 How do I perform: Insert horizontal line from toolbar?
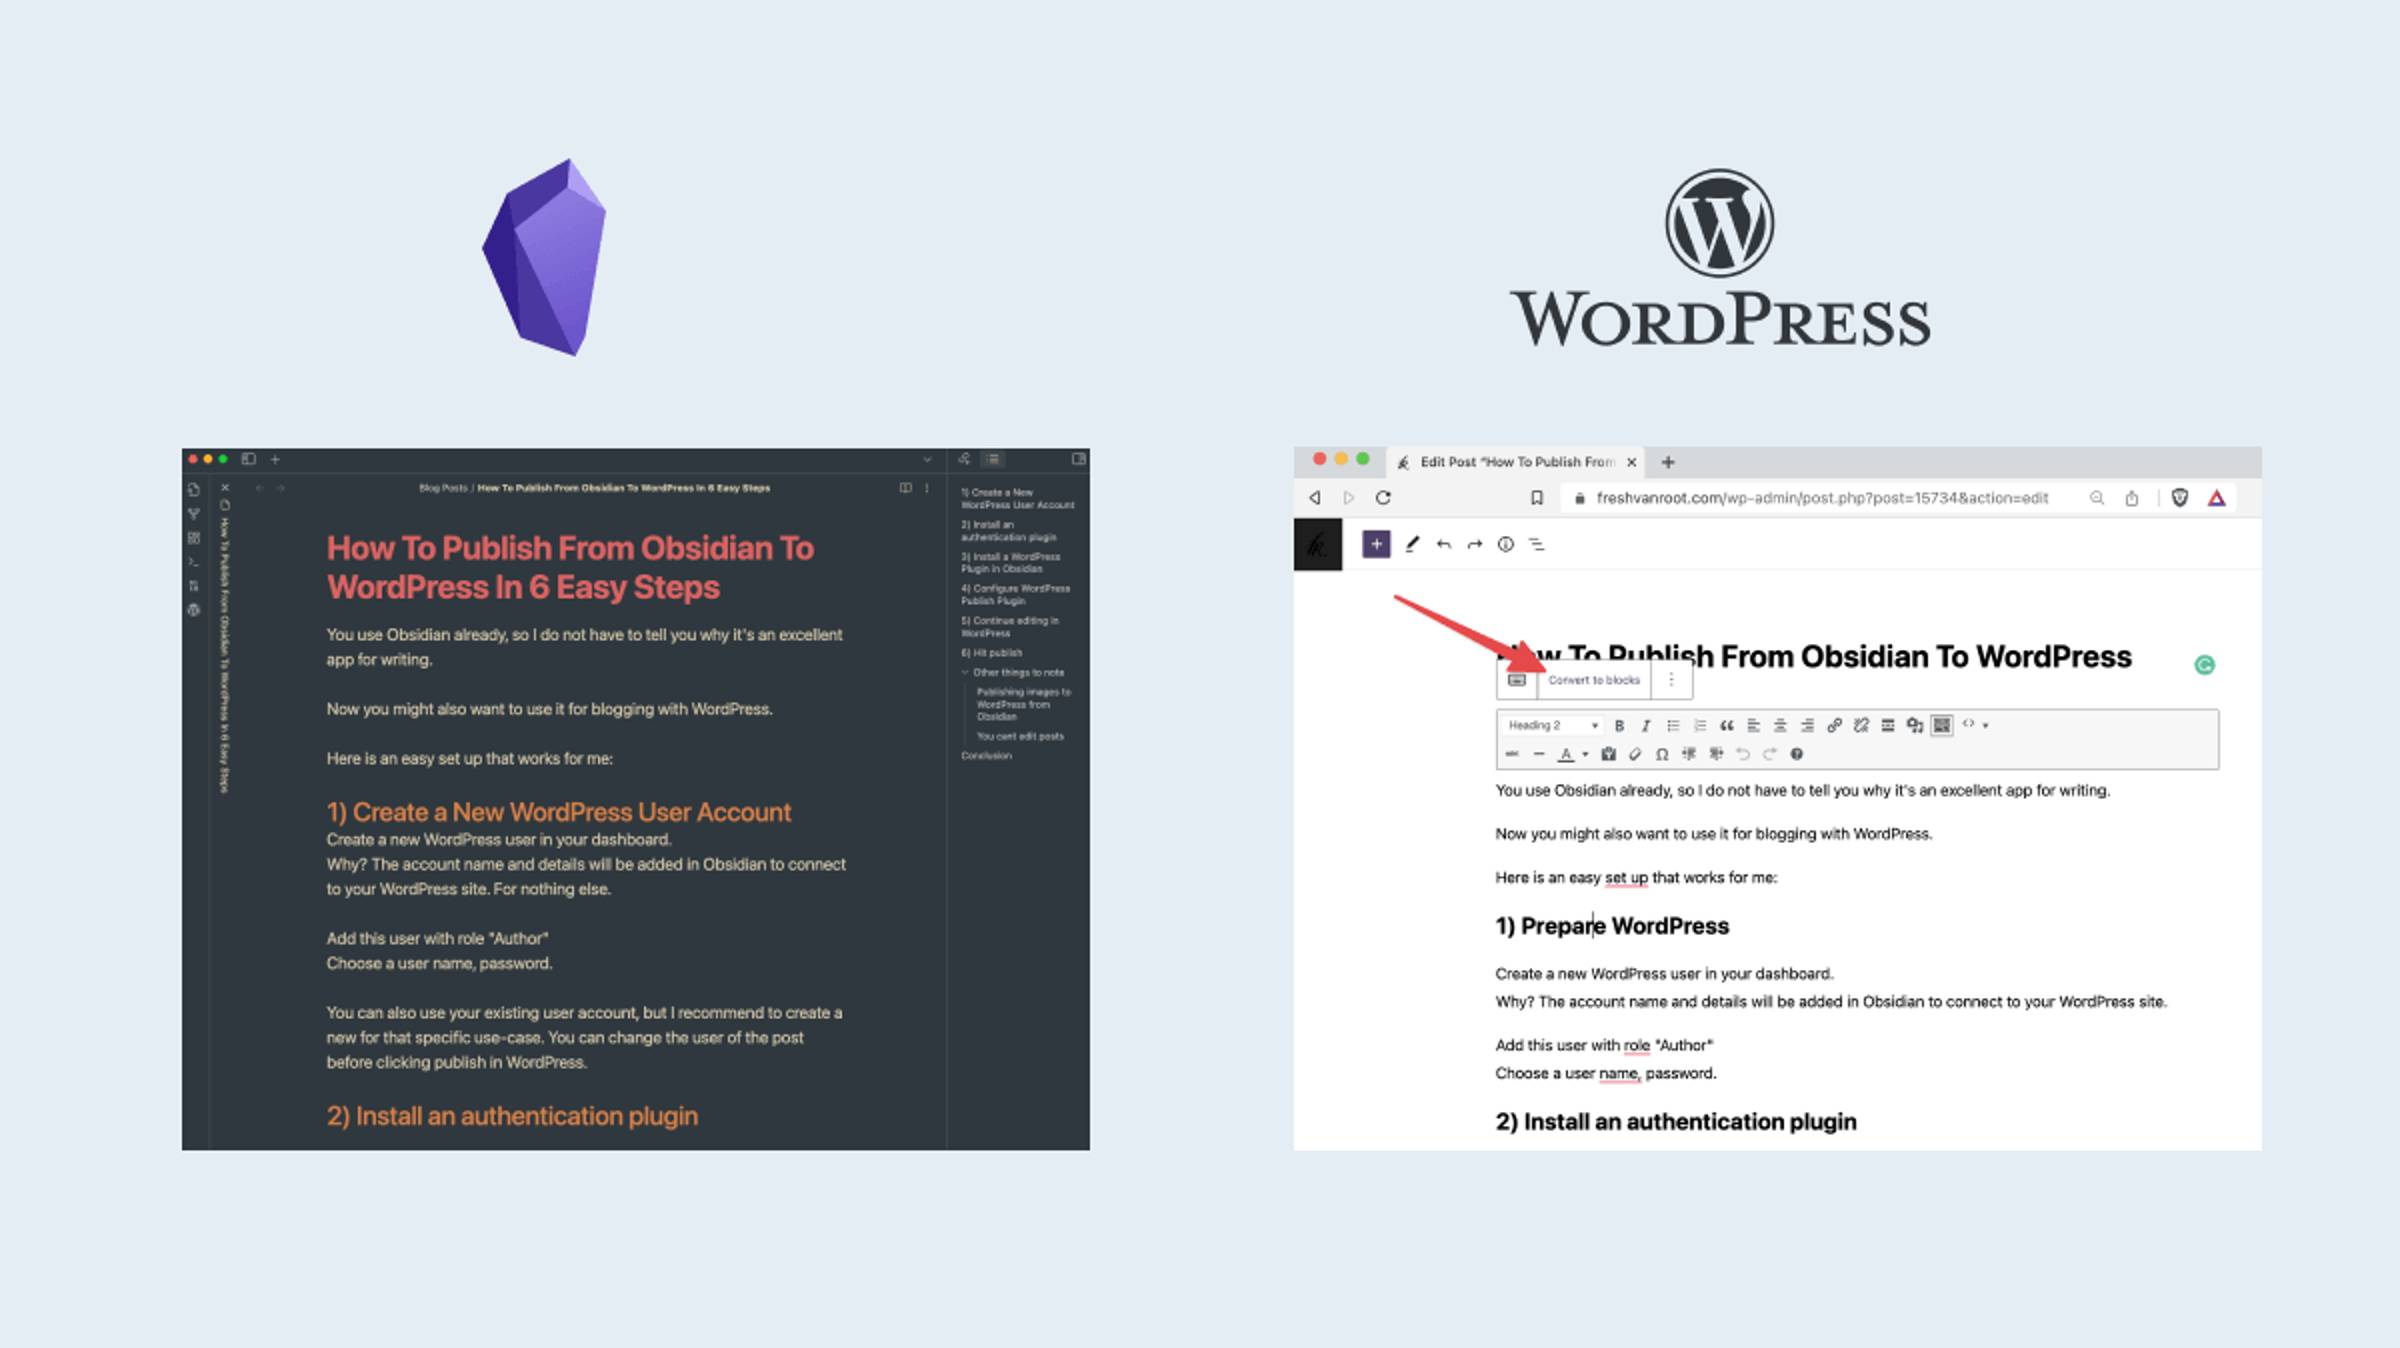pyautogui.click(x=1539, y=755)
